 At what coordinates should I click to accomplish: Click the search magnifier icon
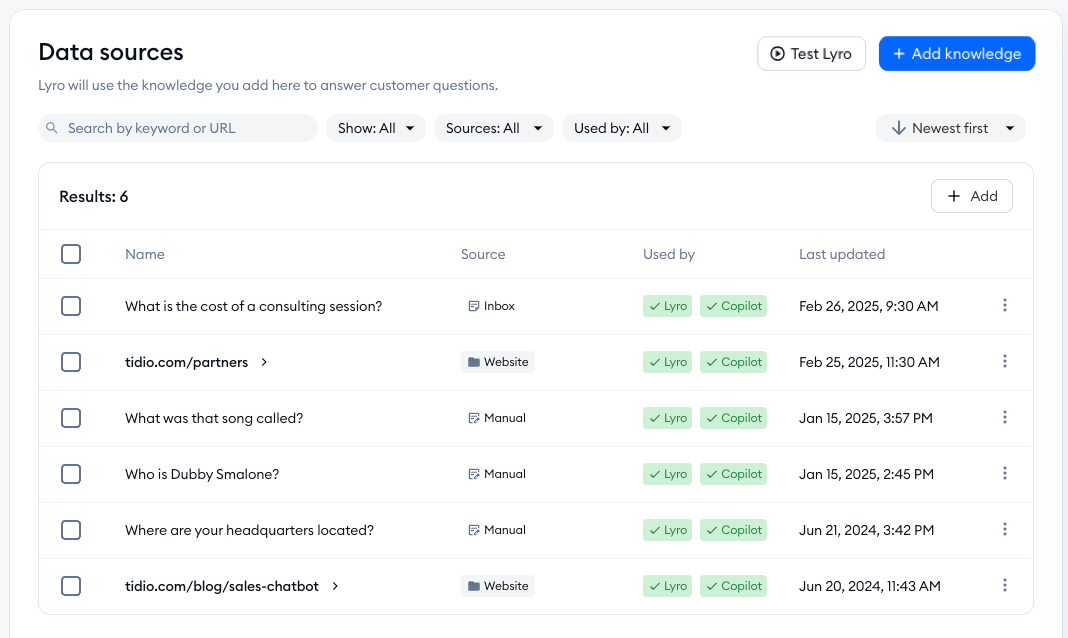point(53,129)
